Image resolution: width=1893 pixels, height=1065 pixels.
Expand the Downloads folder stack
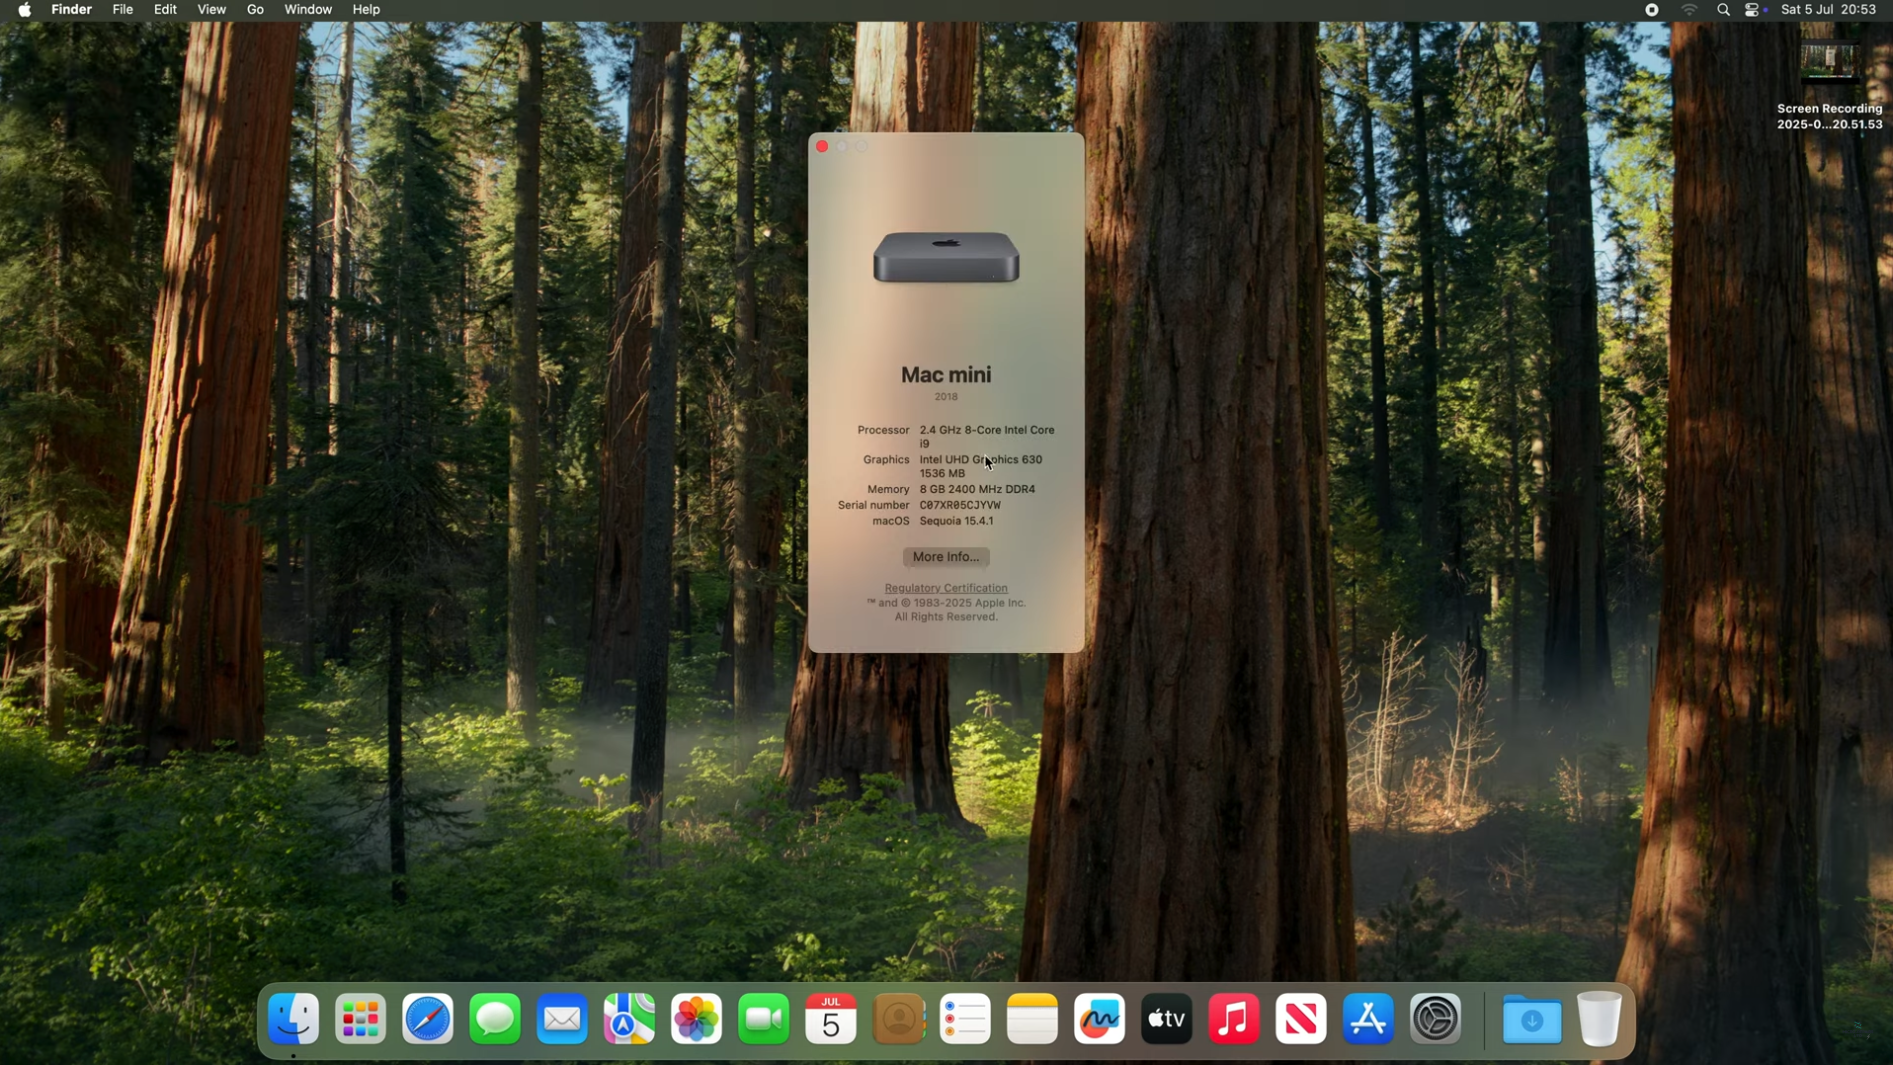pos(1531,1020)
